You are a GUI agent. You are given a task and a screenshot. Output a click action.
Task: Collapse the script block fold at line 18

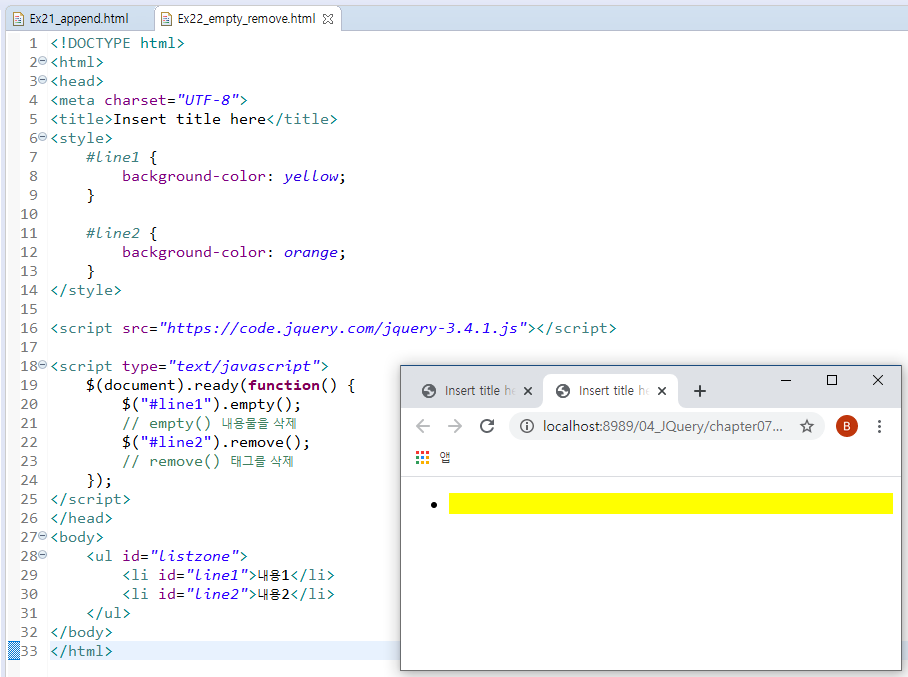pos(42,365)
